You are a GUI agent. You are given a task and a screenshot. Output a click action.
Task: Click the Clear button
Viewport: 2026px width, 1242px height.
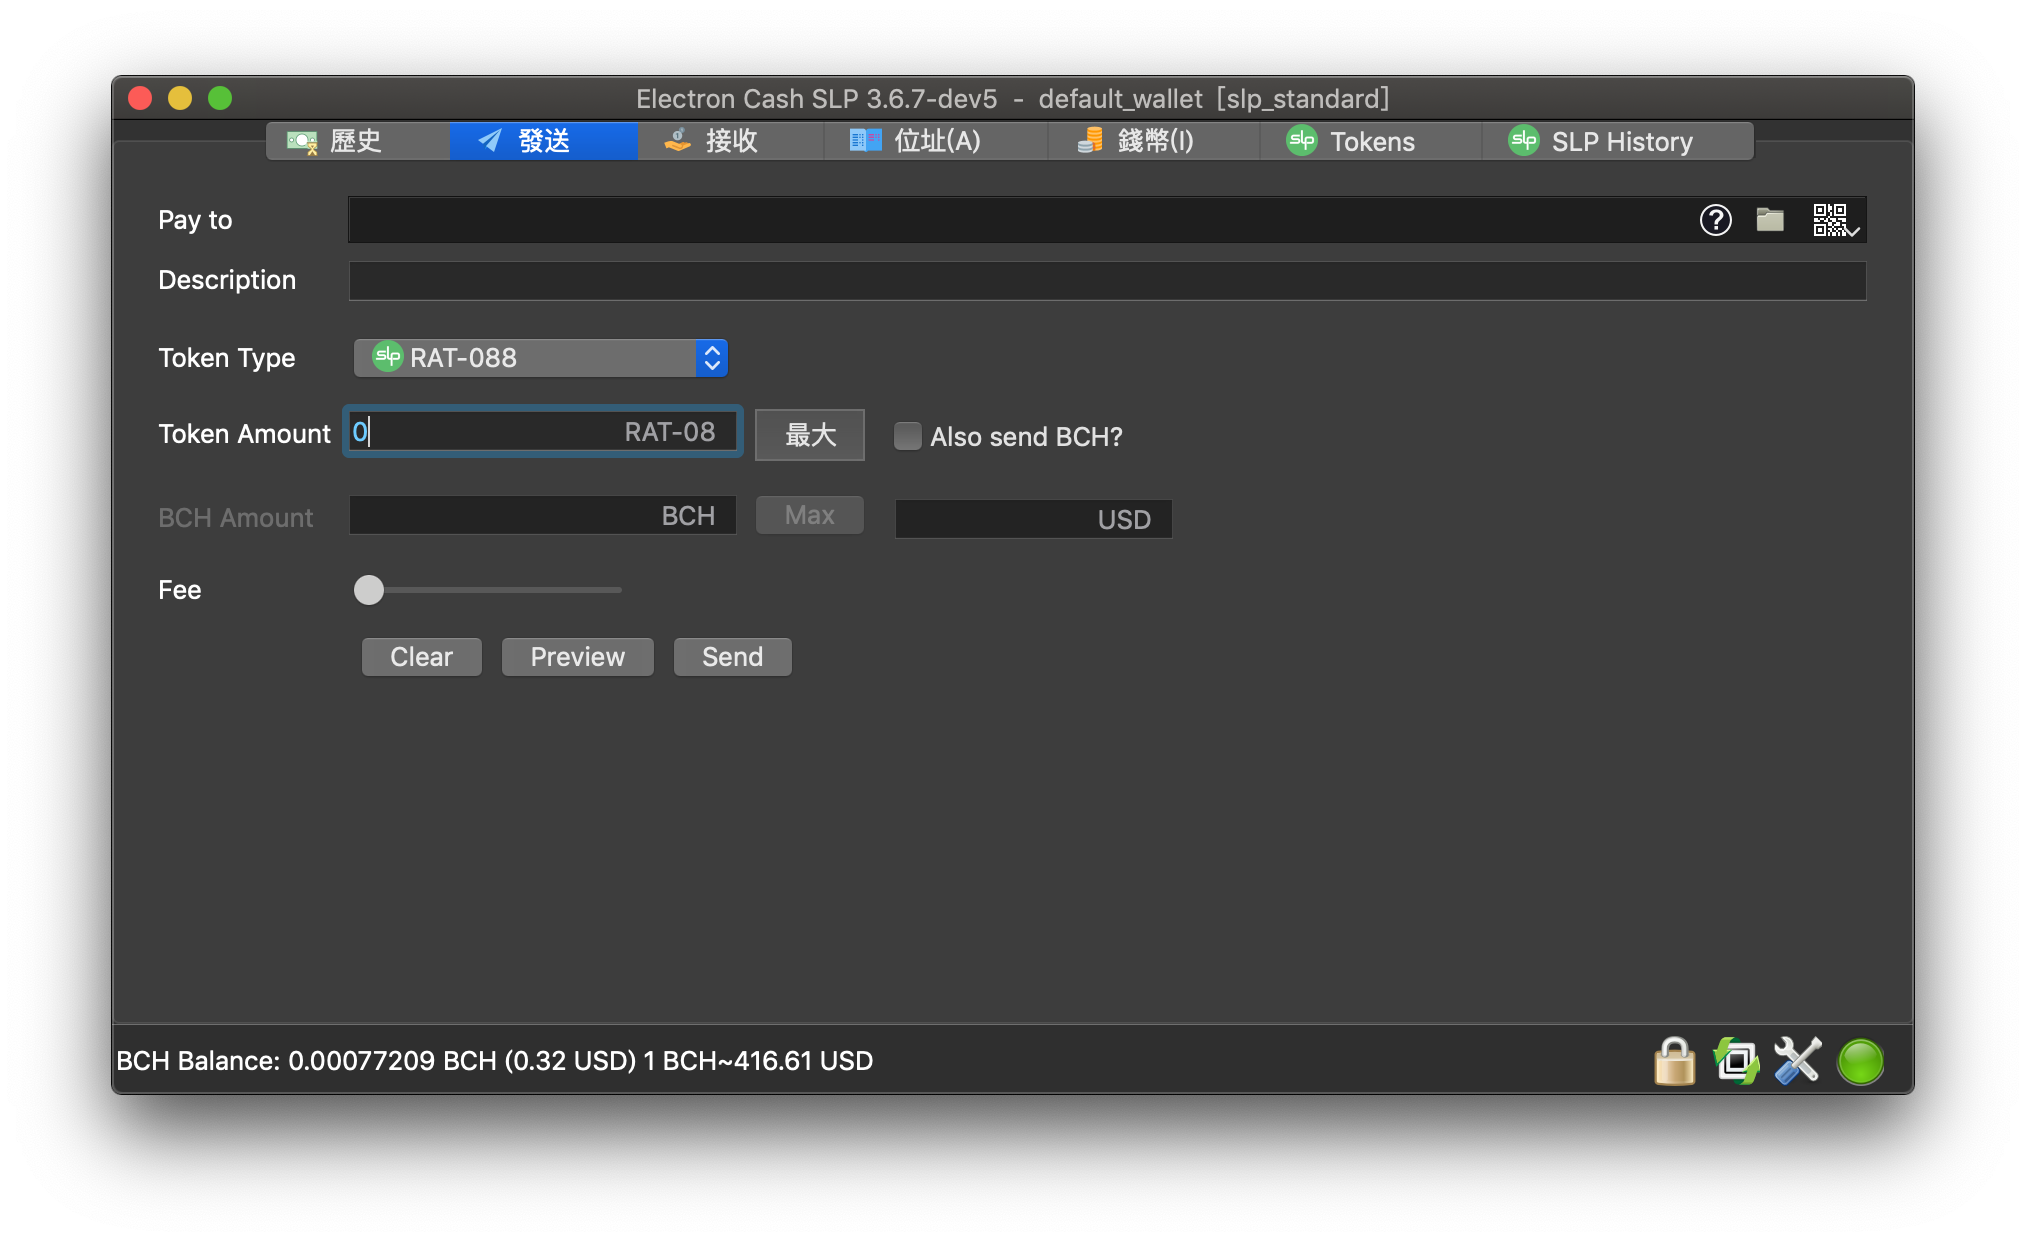tap(422, 657)
